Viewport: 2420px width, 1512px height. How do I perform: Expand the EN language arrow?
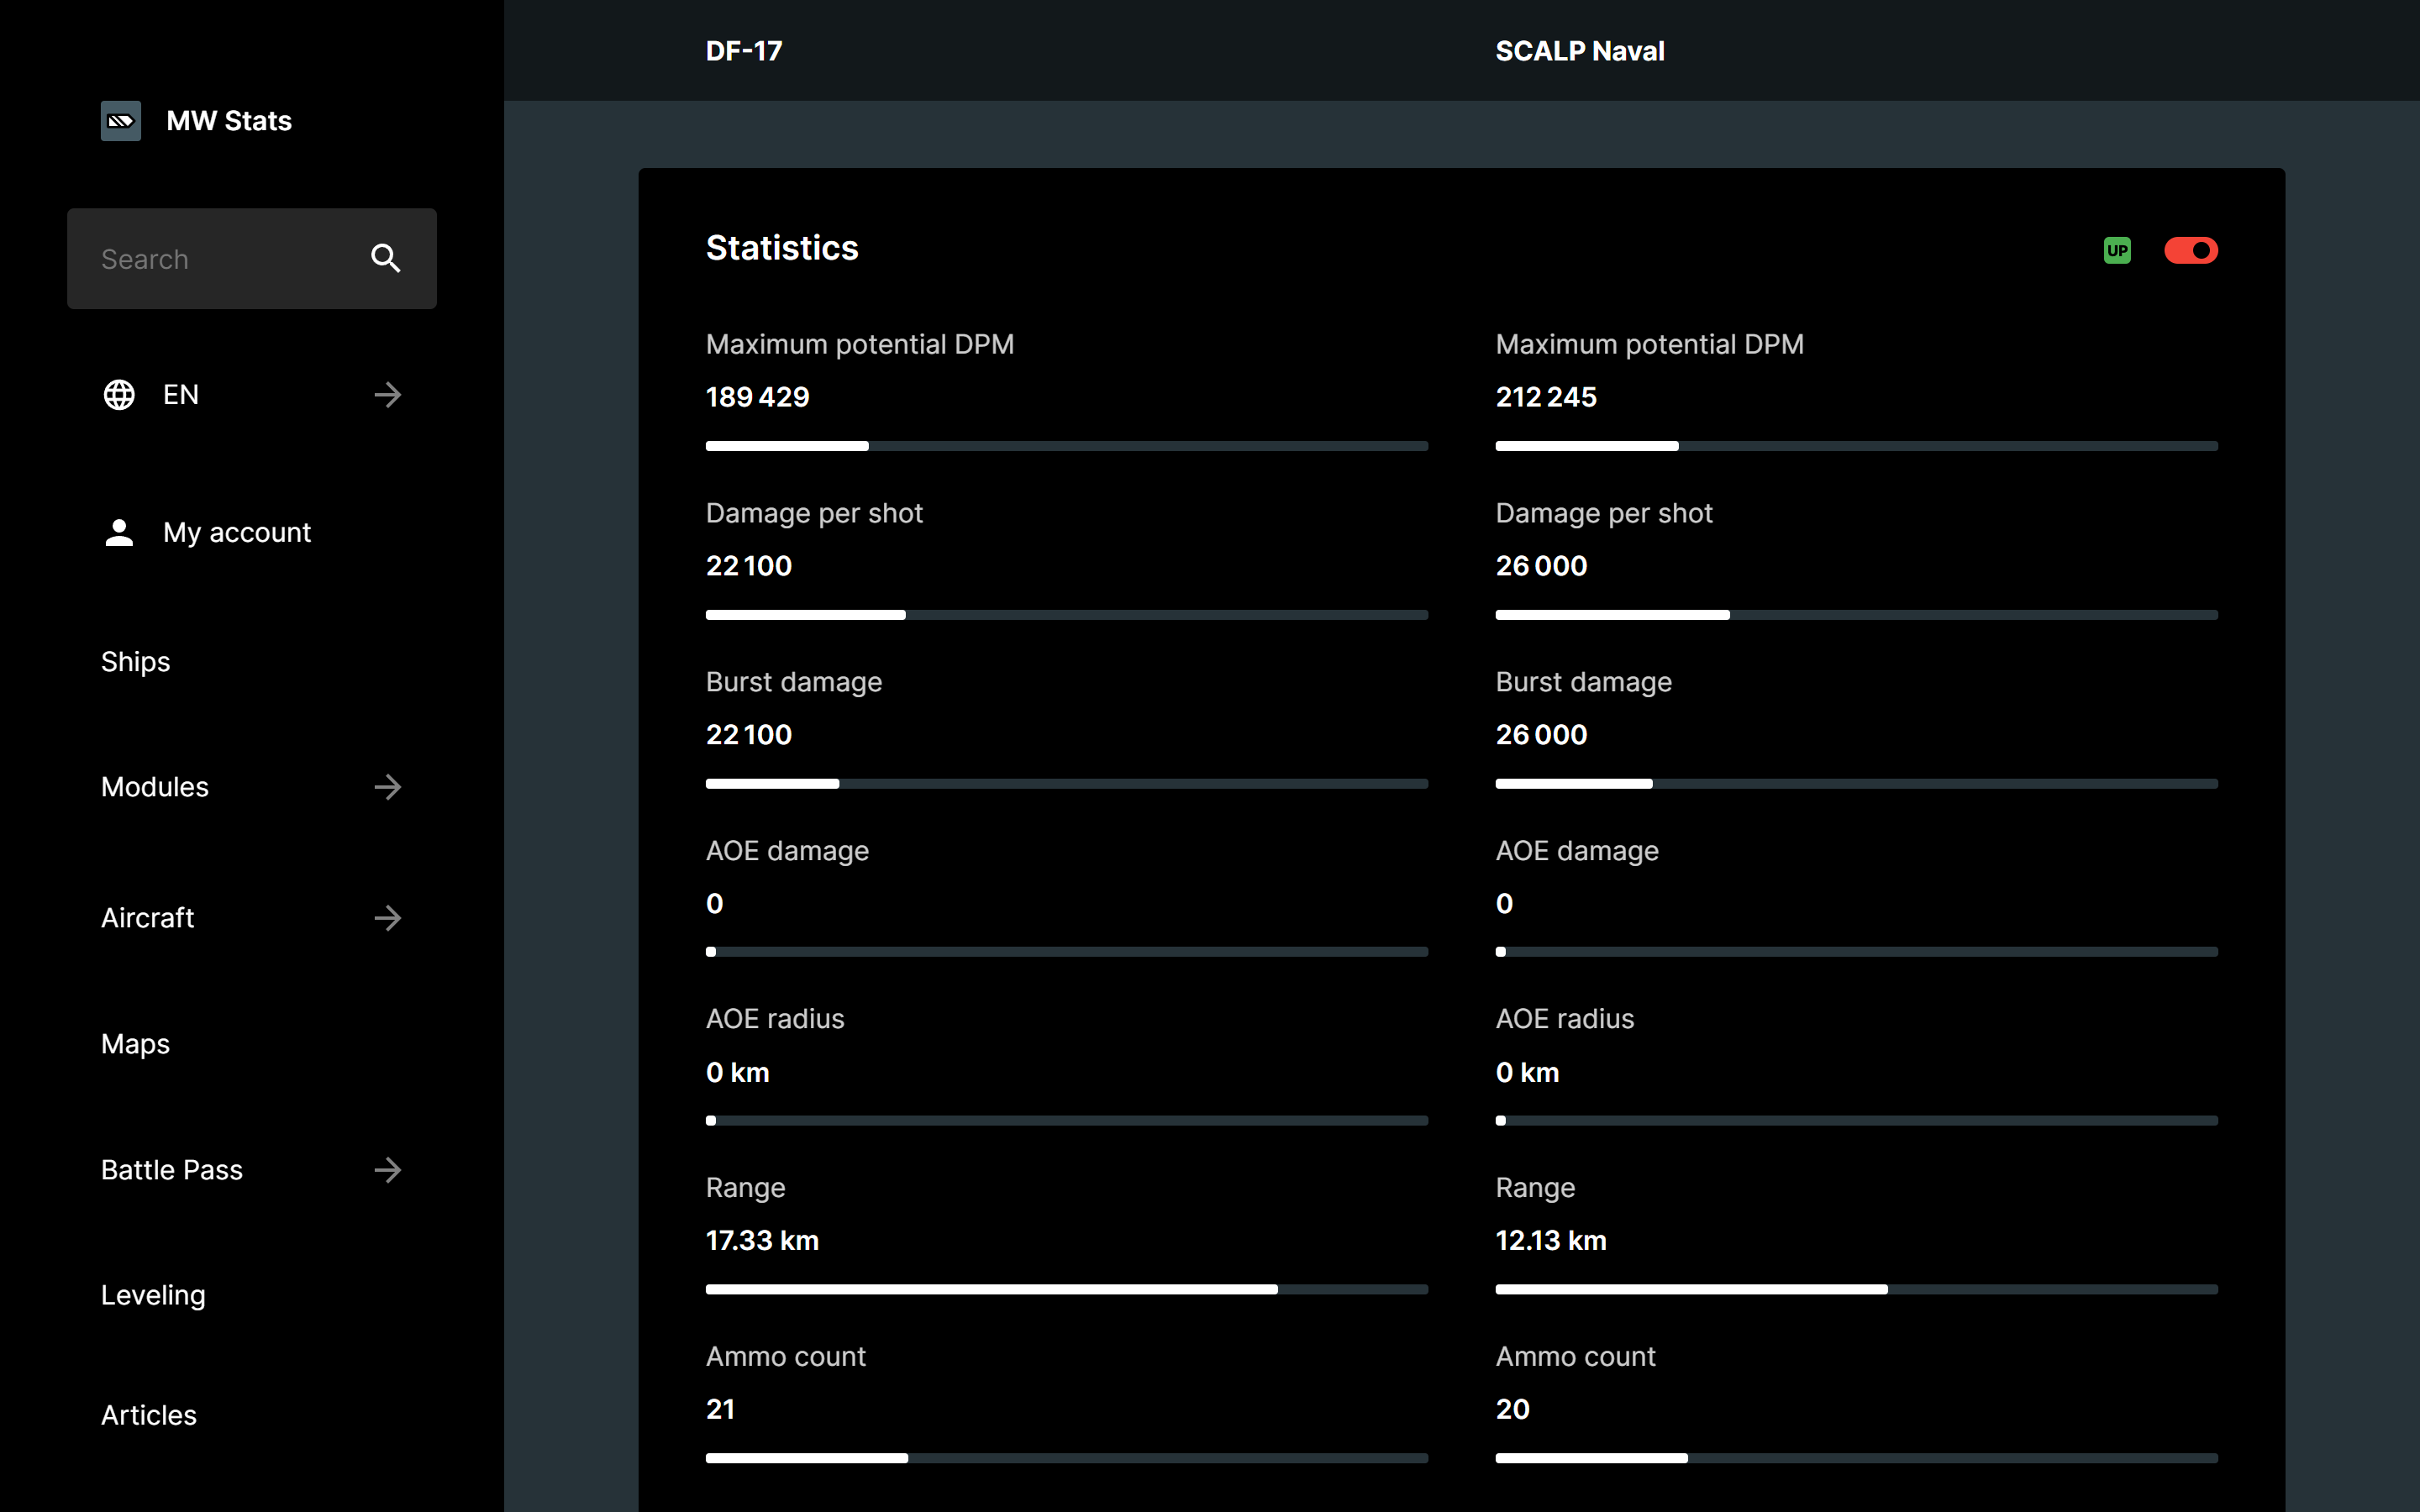click(x=388, y=395)
